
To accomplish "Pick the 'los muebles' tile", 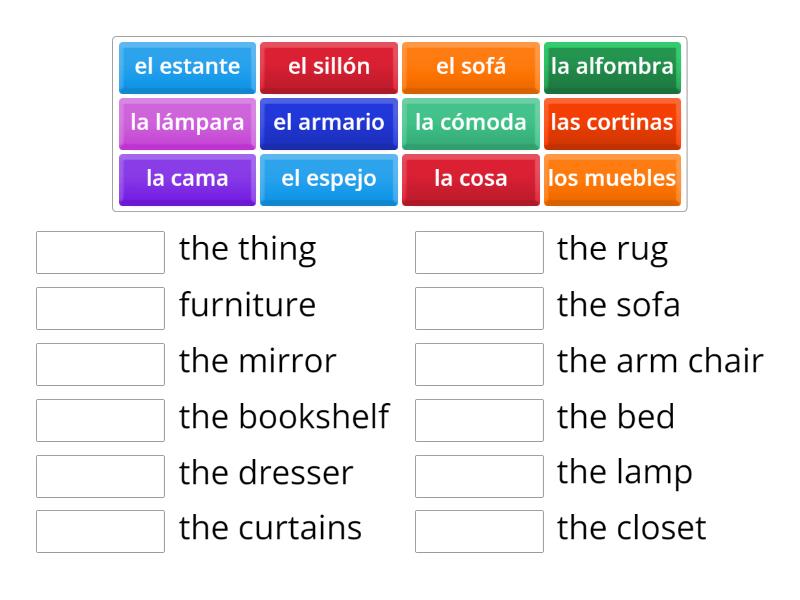I will [612, 179].
